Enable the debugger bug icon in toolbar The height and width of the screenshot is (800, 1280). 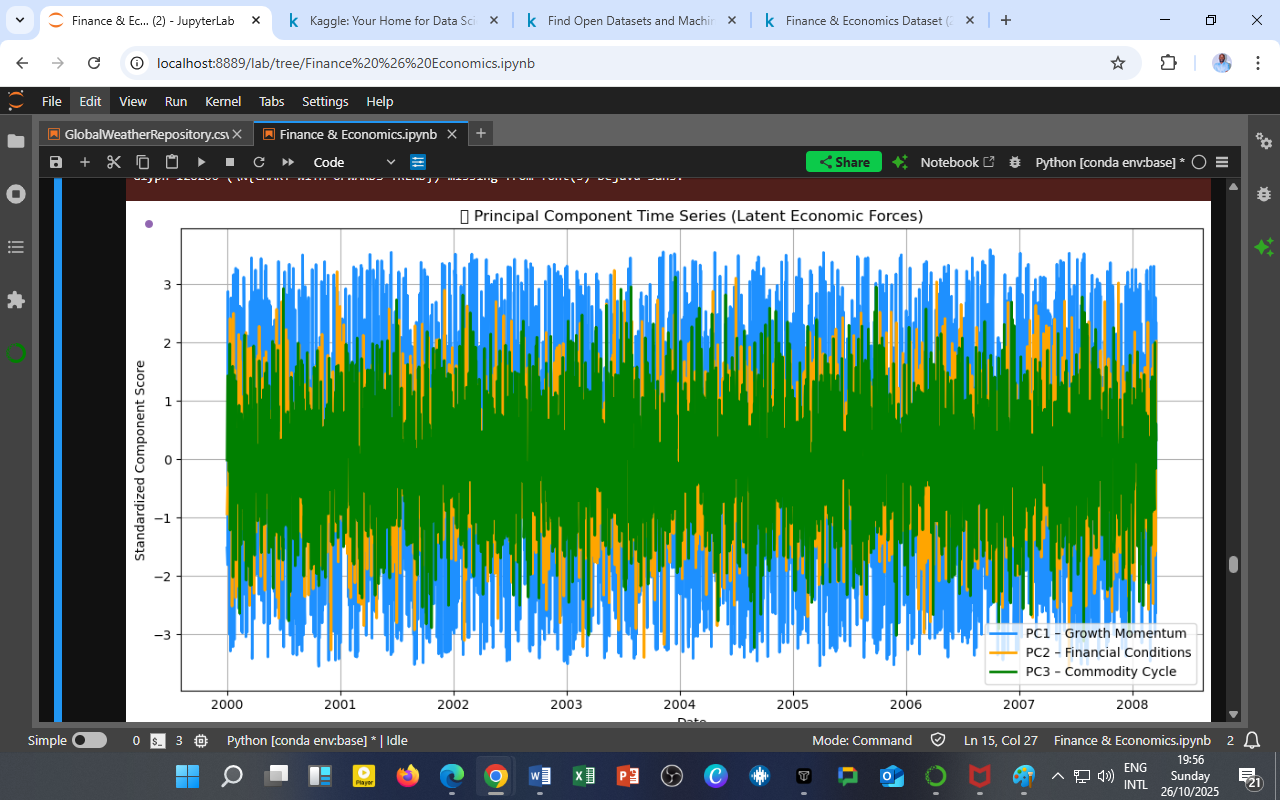[x=1015, y=162]
